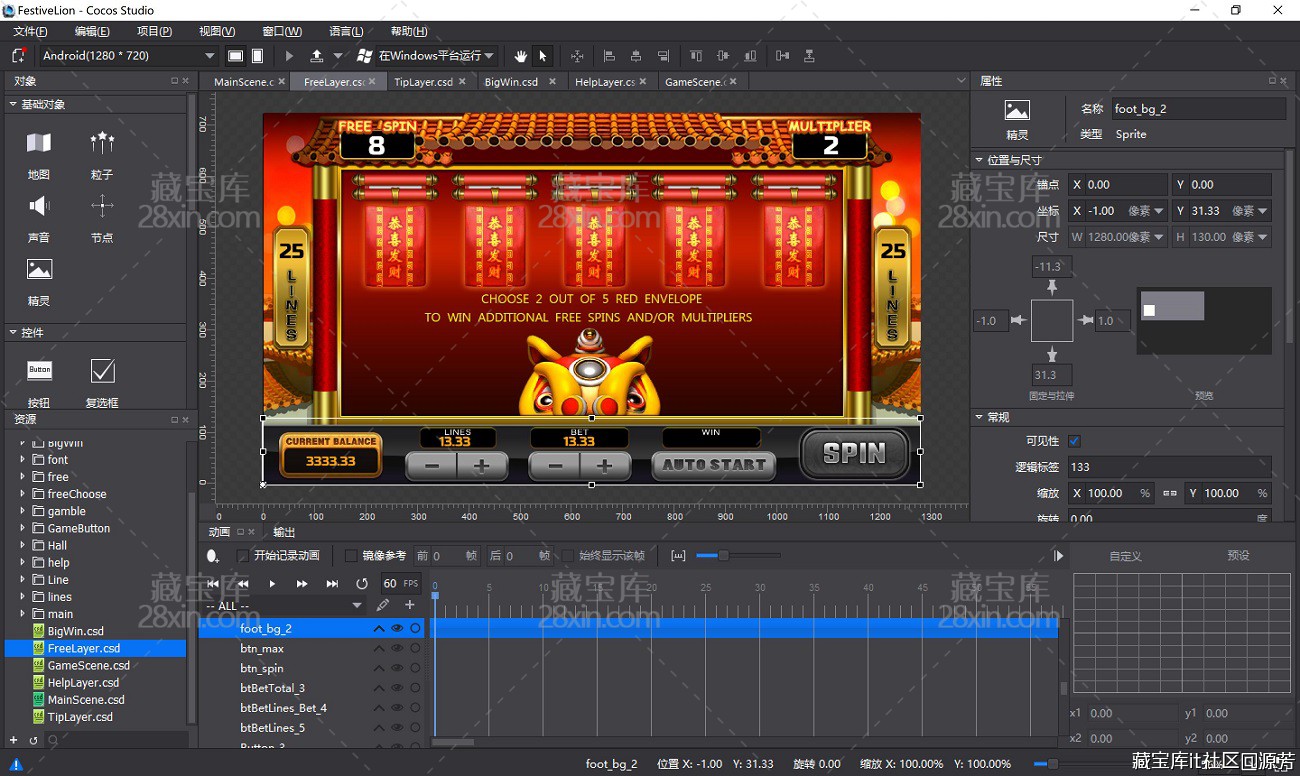Hide the btn_spin layer via eye icon
This screenshot has width=1300, height=776.
pos(397,669)
